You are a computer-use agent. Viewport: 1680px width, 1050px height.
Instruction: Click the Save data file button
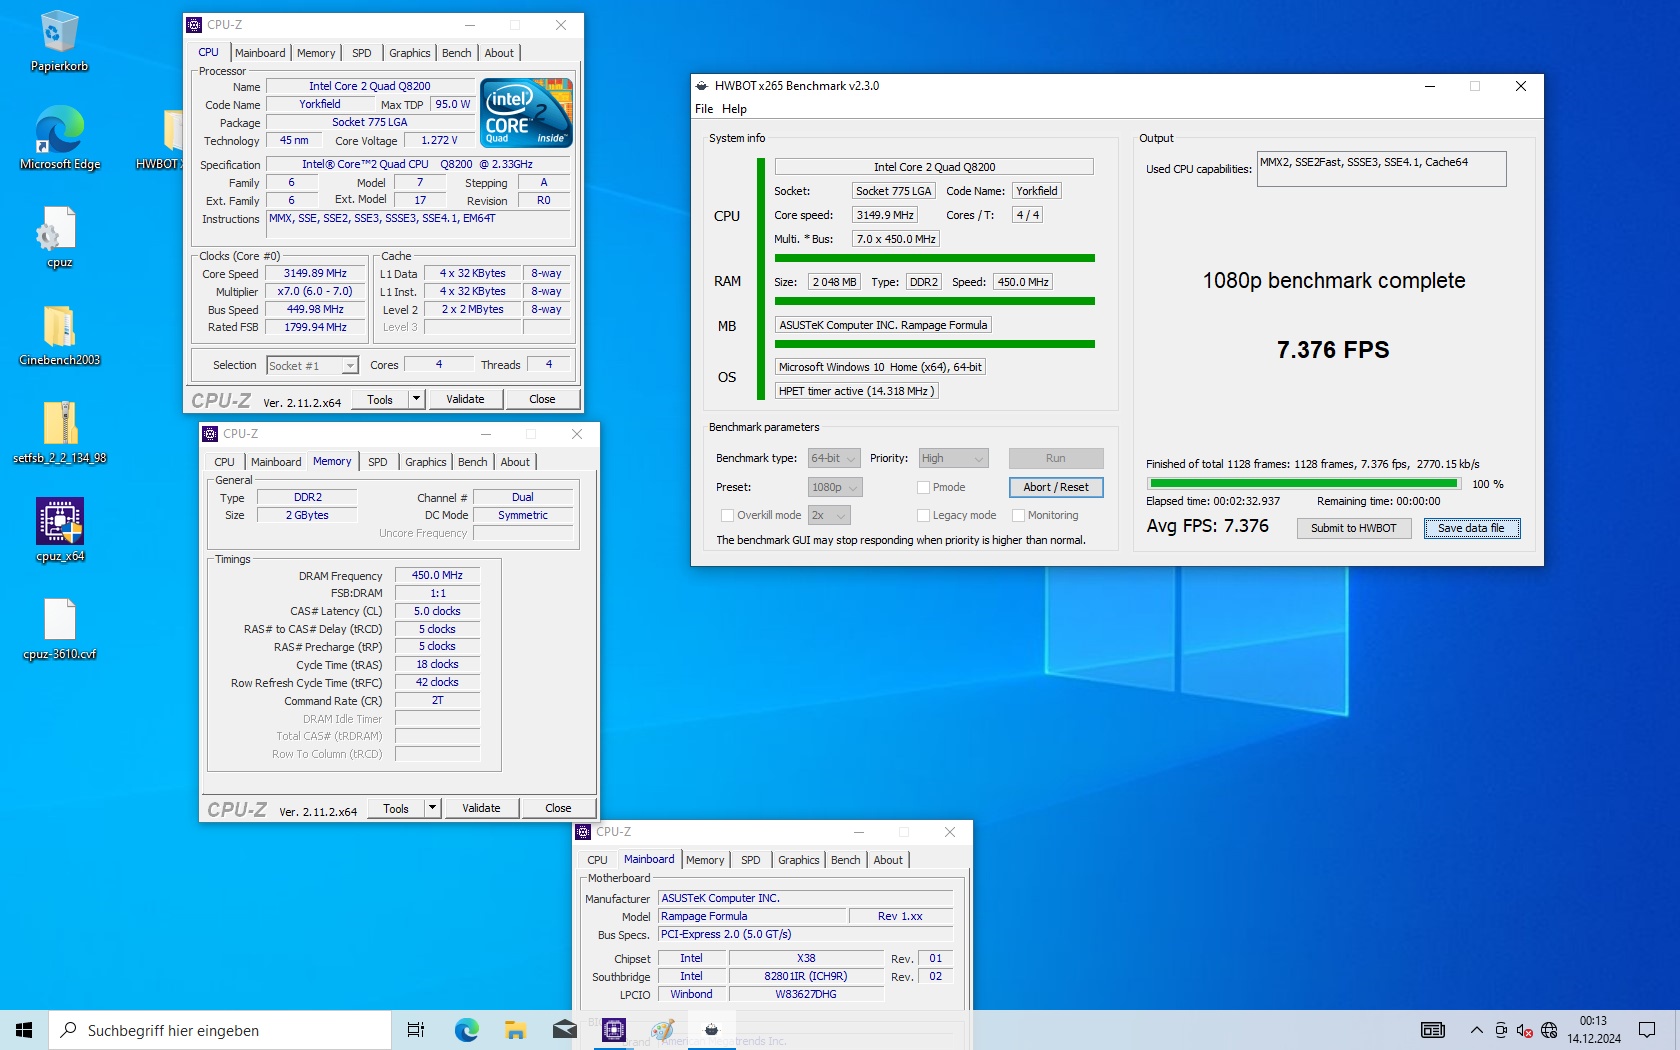click(x=1471, y=528)
